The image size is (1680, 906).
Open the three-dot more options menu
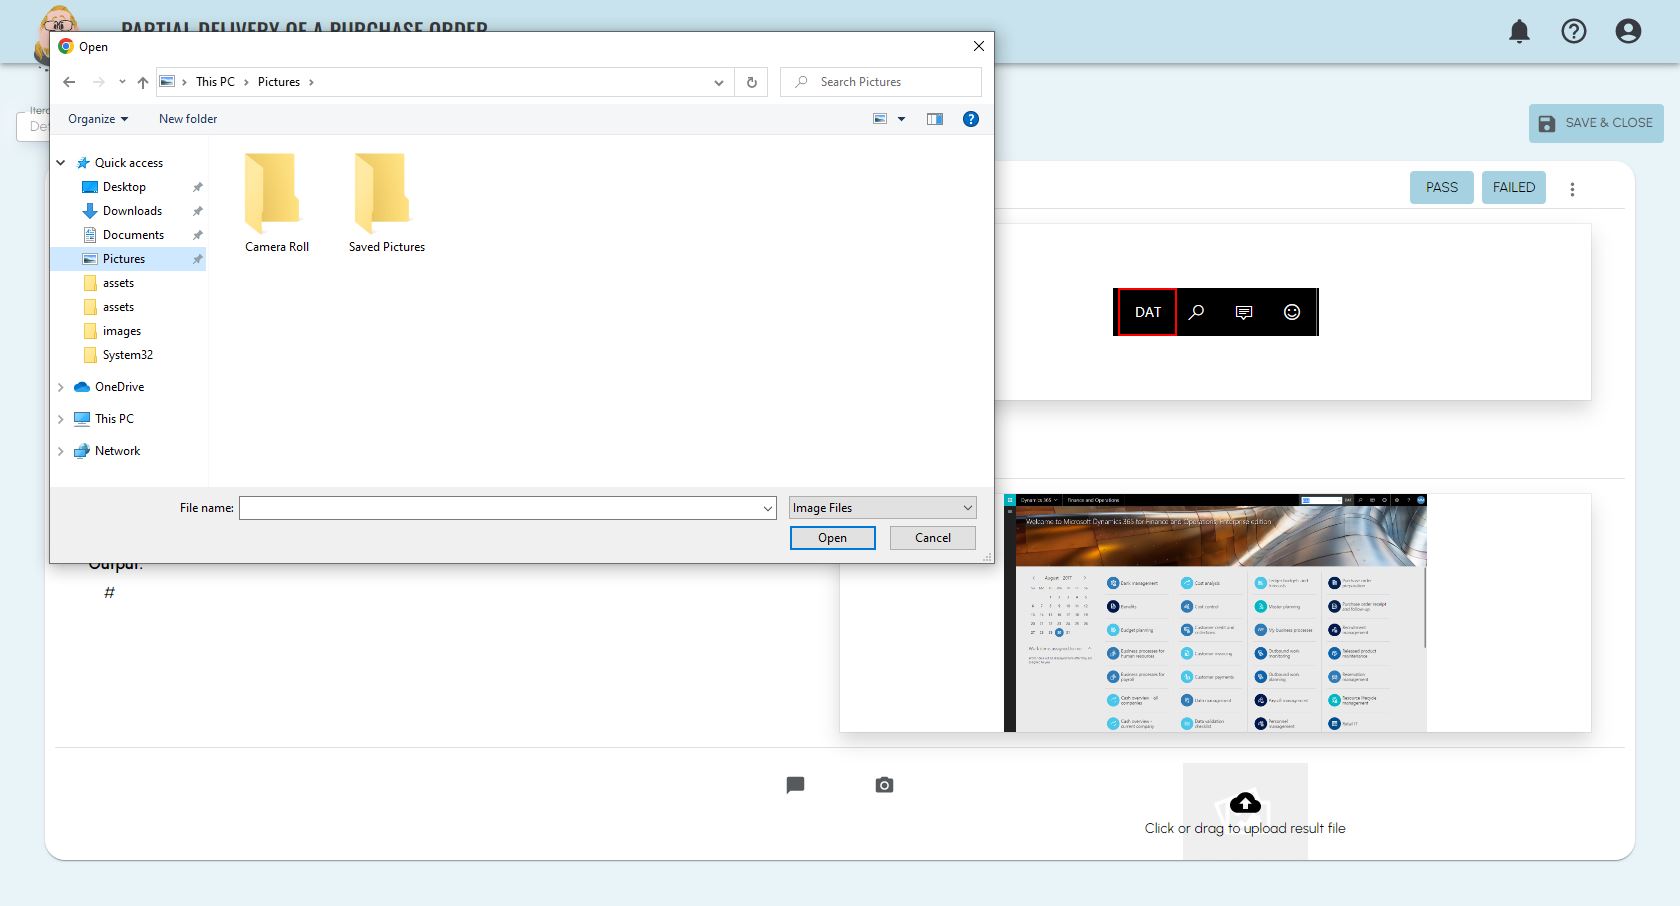pos(1572,189)
